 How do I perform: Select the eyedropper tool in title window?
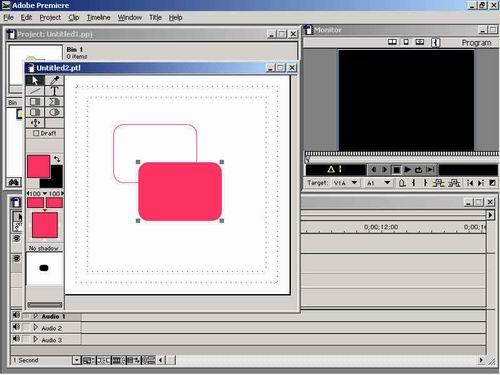tap(54, 80)
